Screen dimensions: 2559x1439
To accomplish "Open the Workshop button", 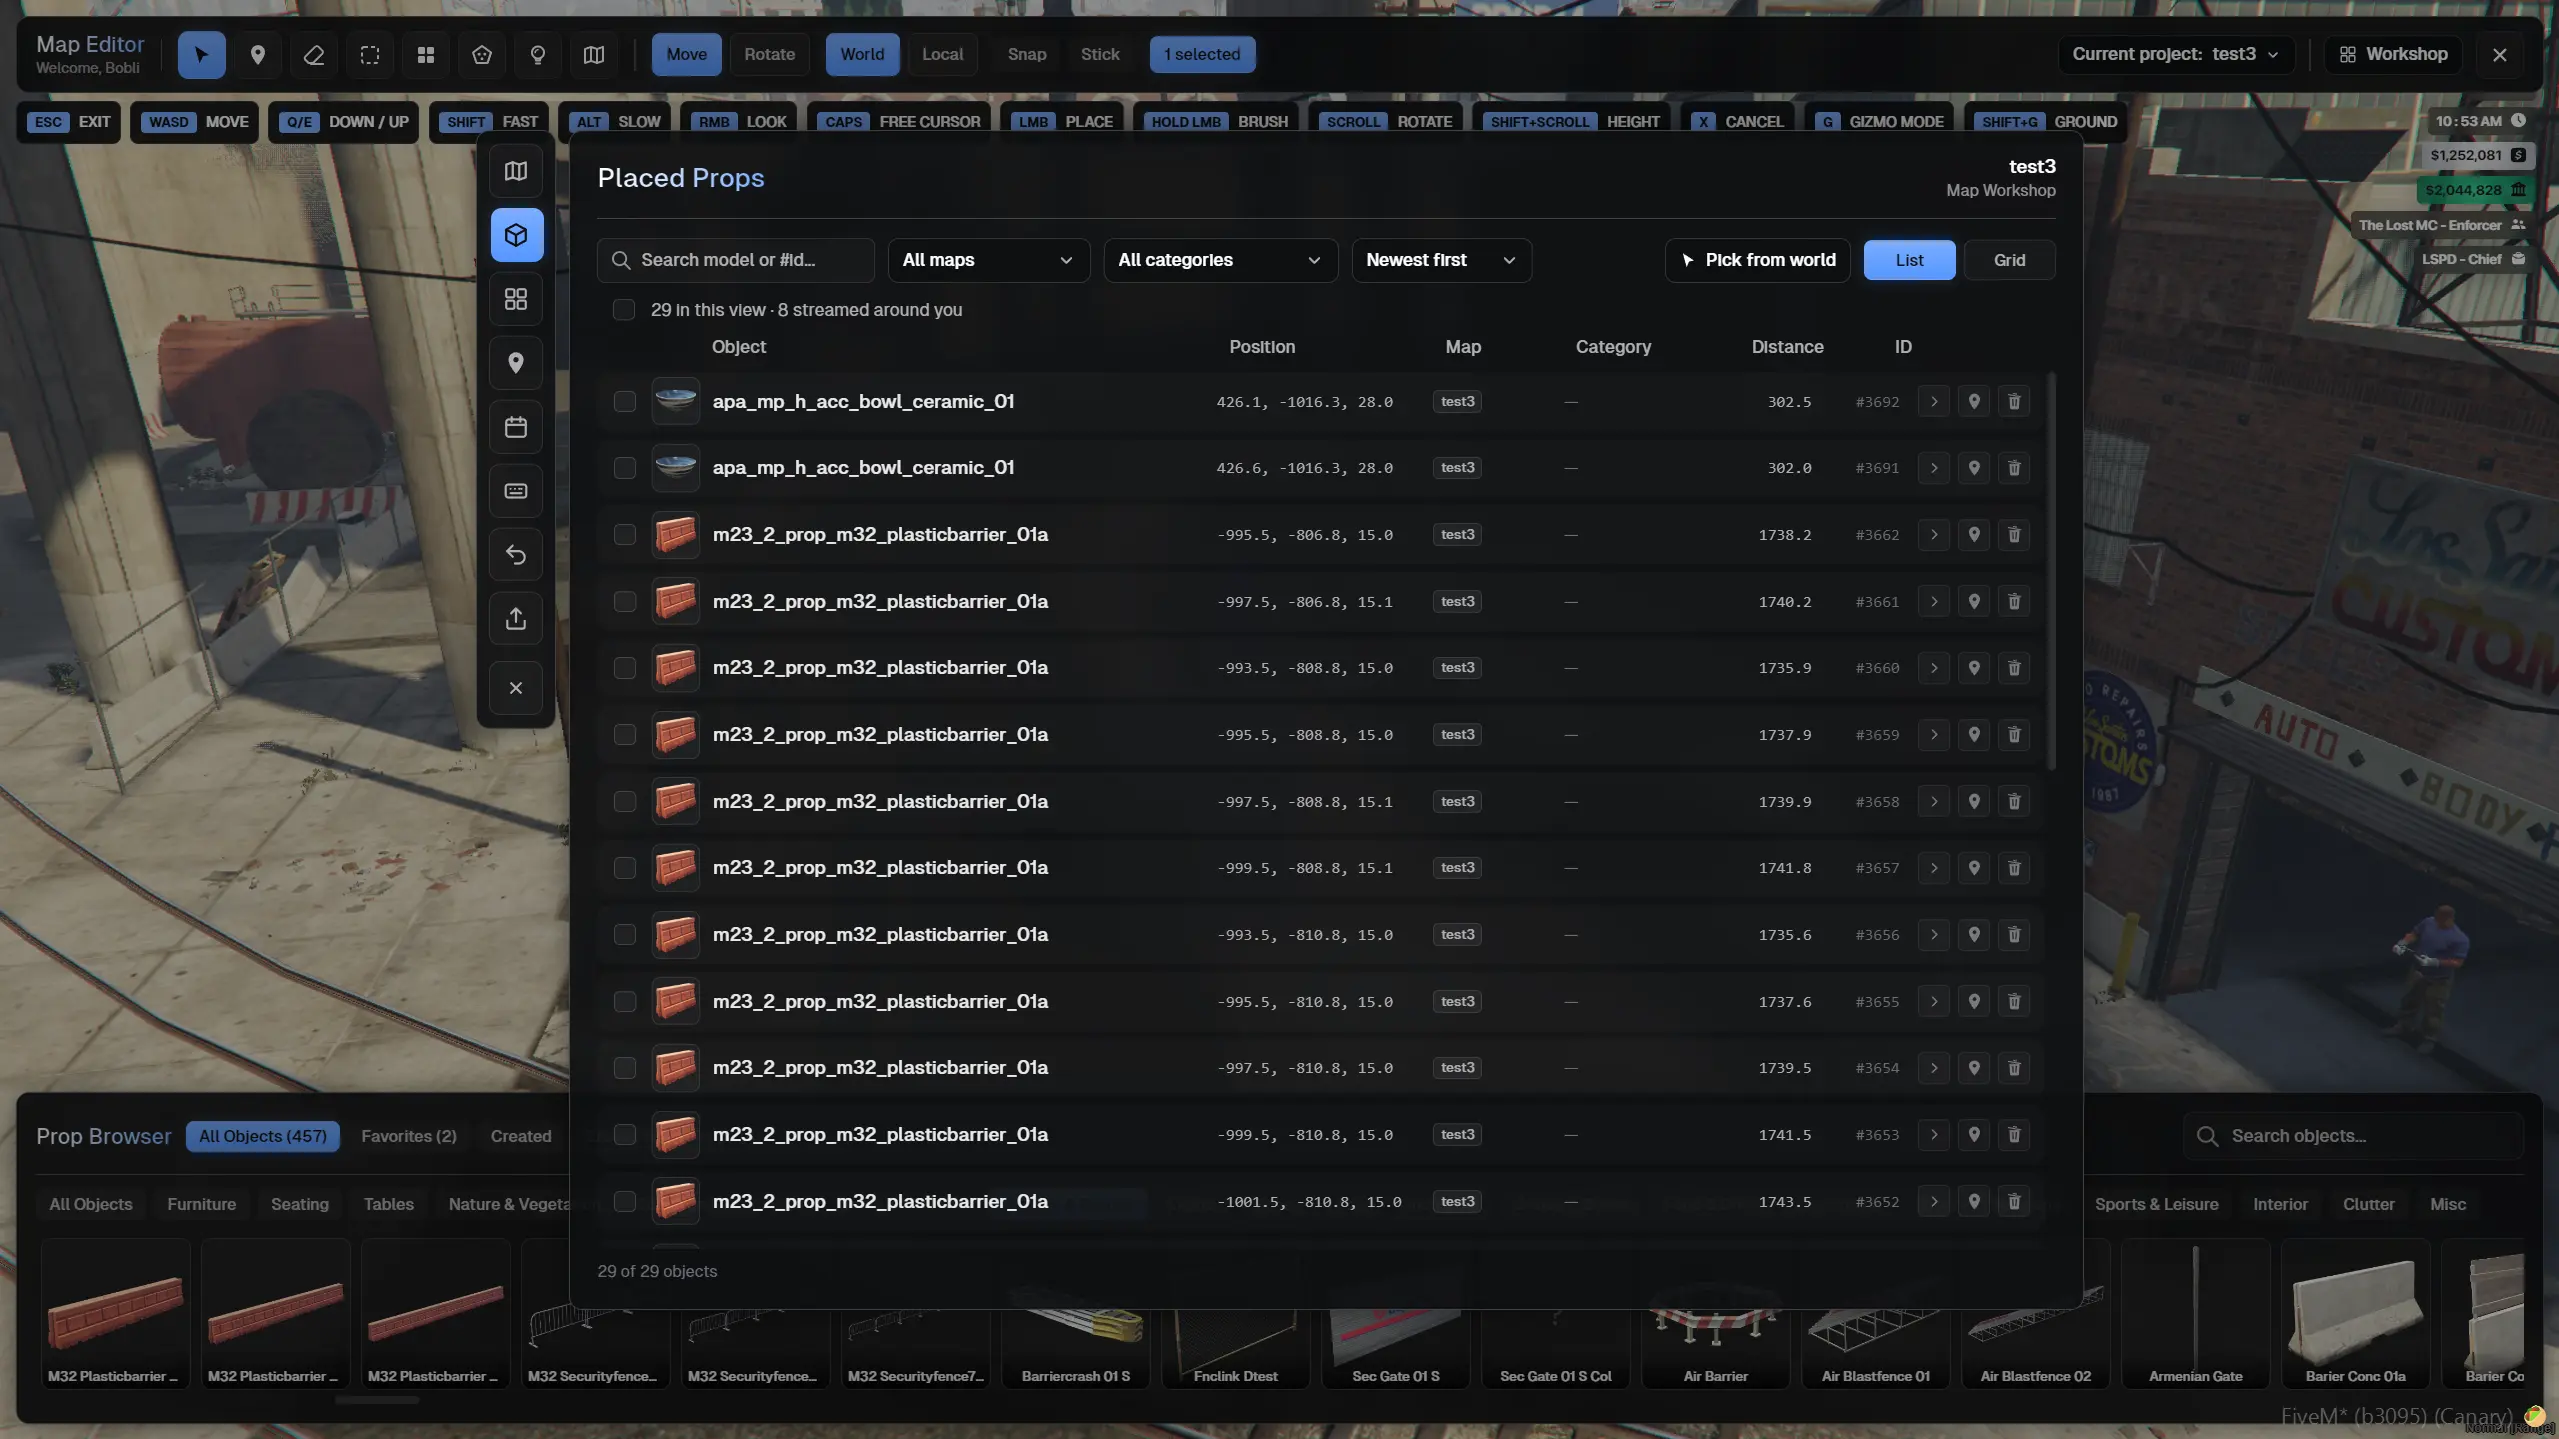I will (x=2393, y=54).
